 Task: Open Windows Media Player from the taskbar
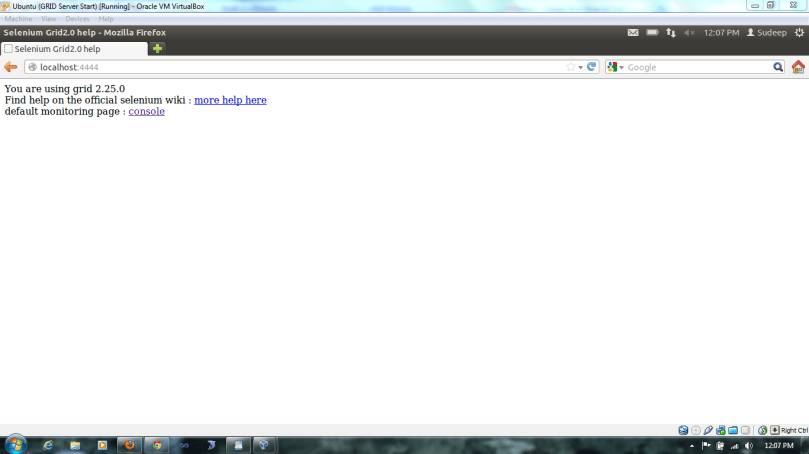tap(102, 445)
